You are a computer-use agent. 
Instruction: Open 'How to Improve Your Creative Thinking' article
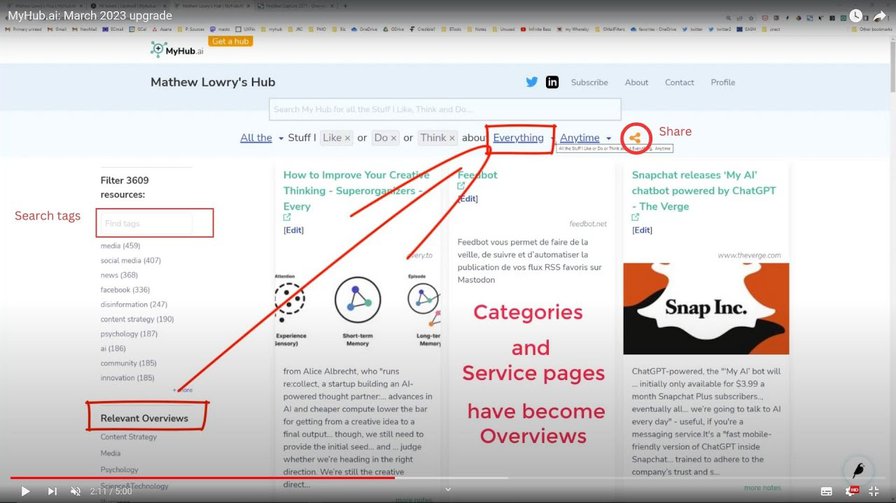(355, 190)
